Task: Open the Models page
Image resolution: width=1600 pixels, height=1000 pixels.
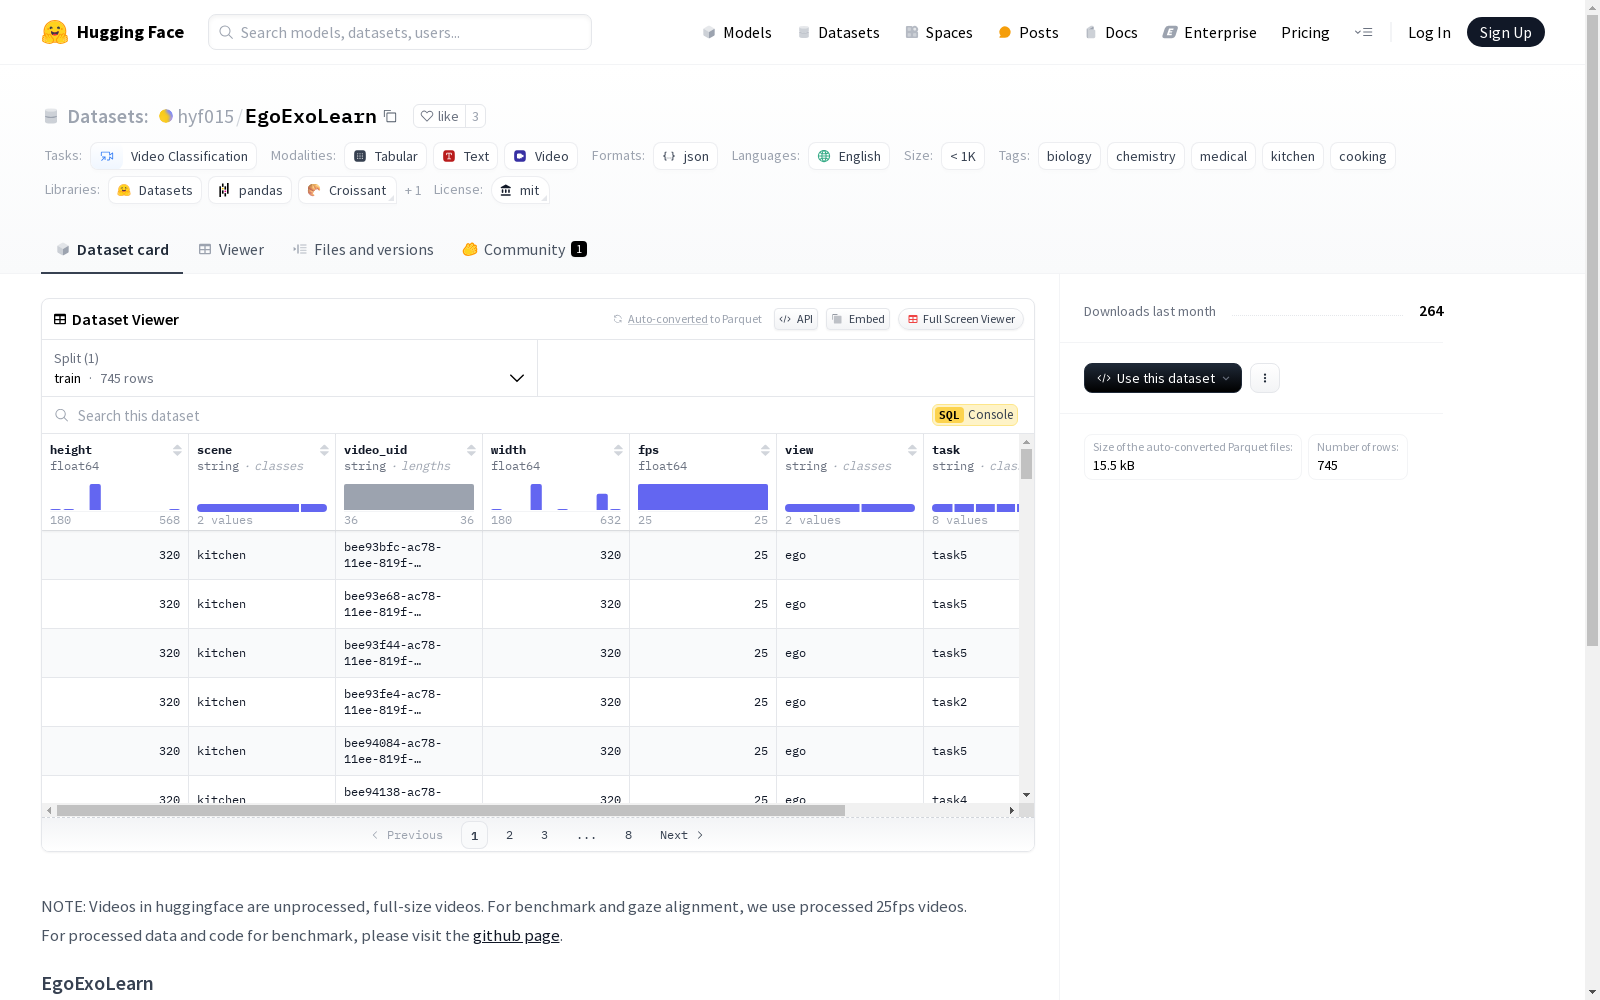Action: pyautogui.click(x=737, y=32)
